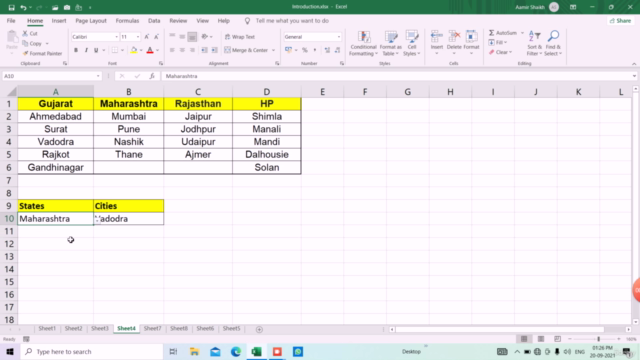Toggle Underline formatting

[x=96, y=50]
